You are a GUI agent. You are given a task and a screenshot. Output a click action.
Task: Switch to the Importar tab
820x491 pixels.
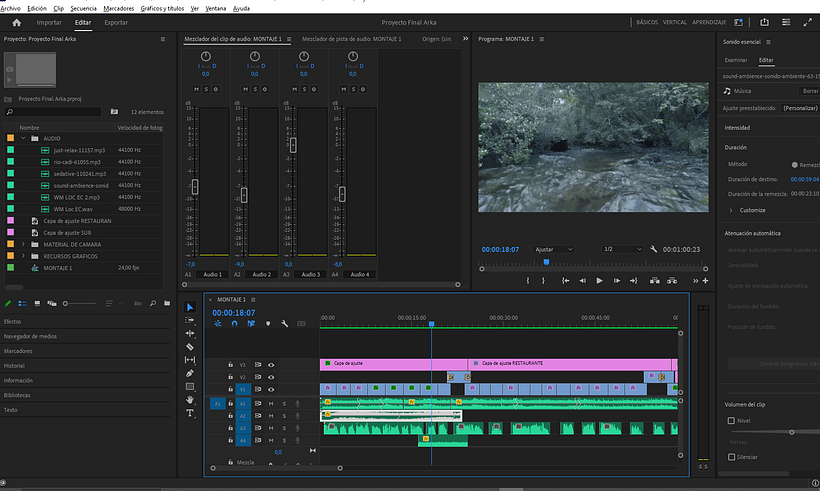coord(49,22)
